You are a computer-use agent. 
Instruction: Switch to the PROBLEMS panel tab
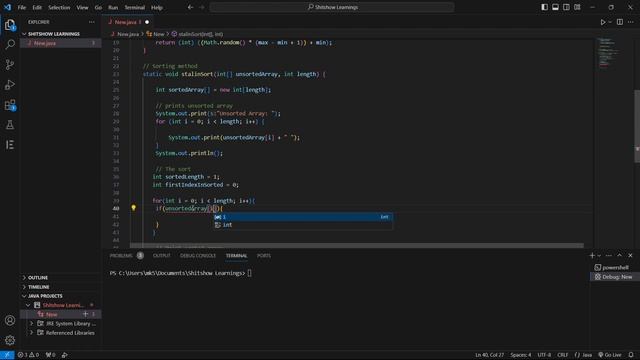[x=121, y=256]
